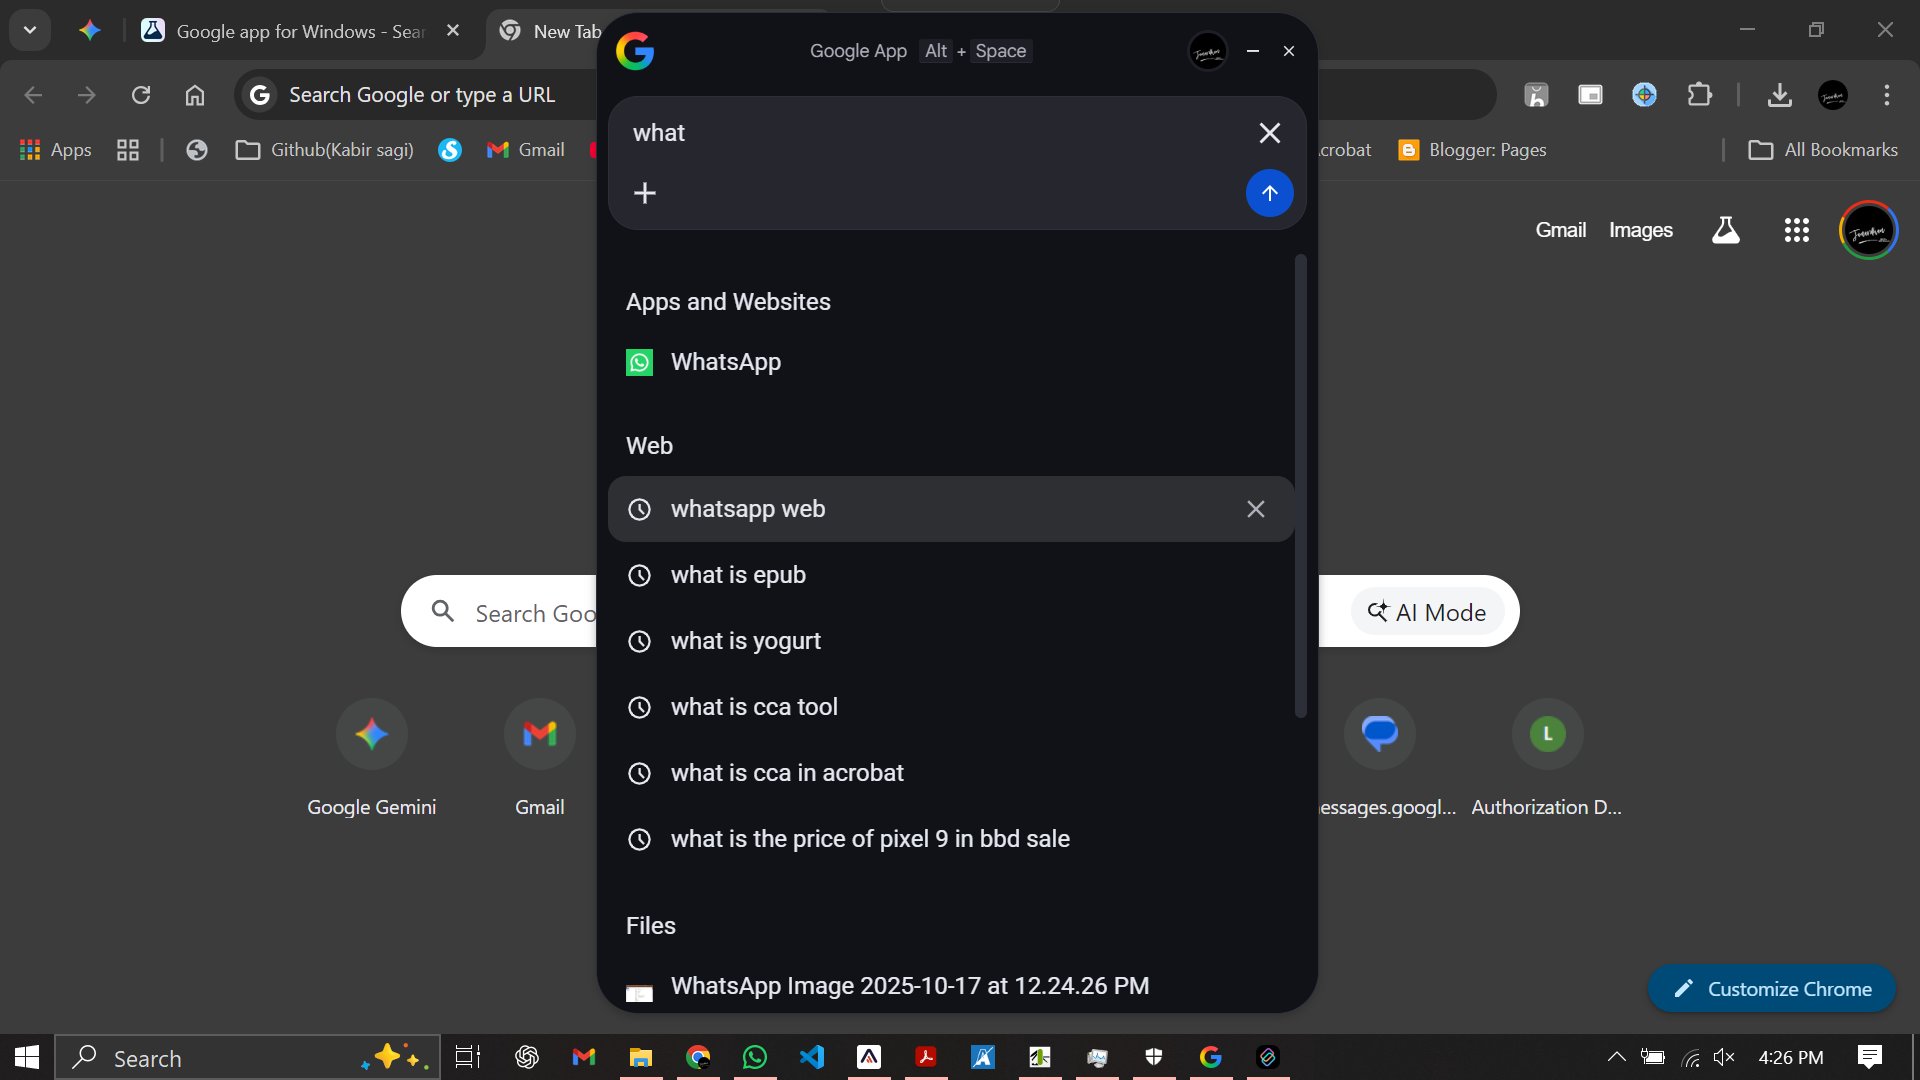Remove 'whatsapp web' suggestion from history
This screenshot has width=1920, height=1080.
[1255, 509]
